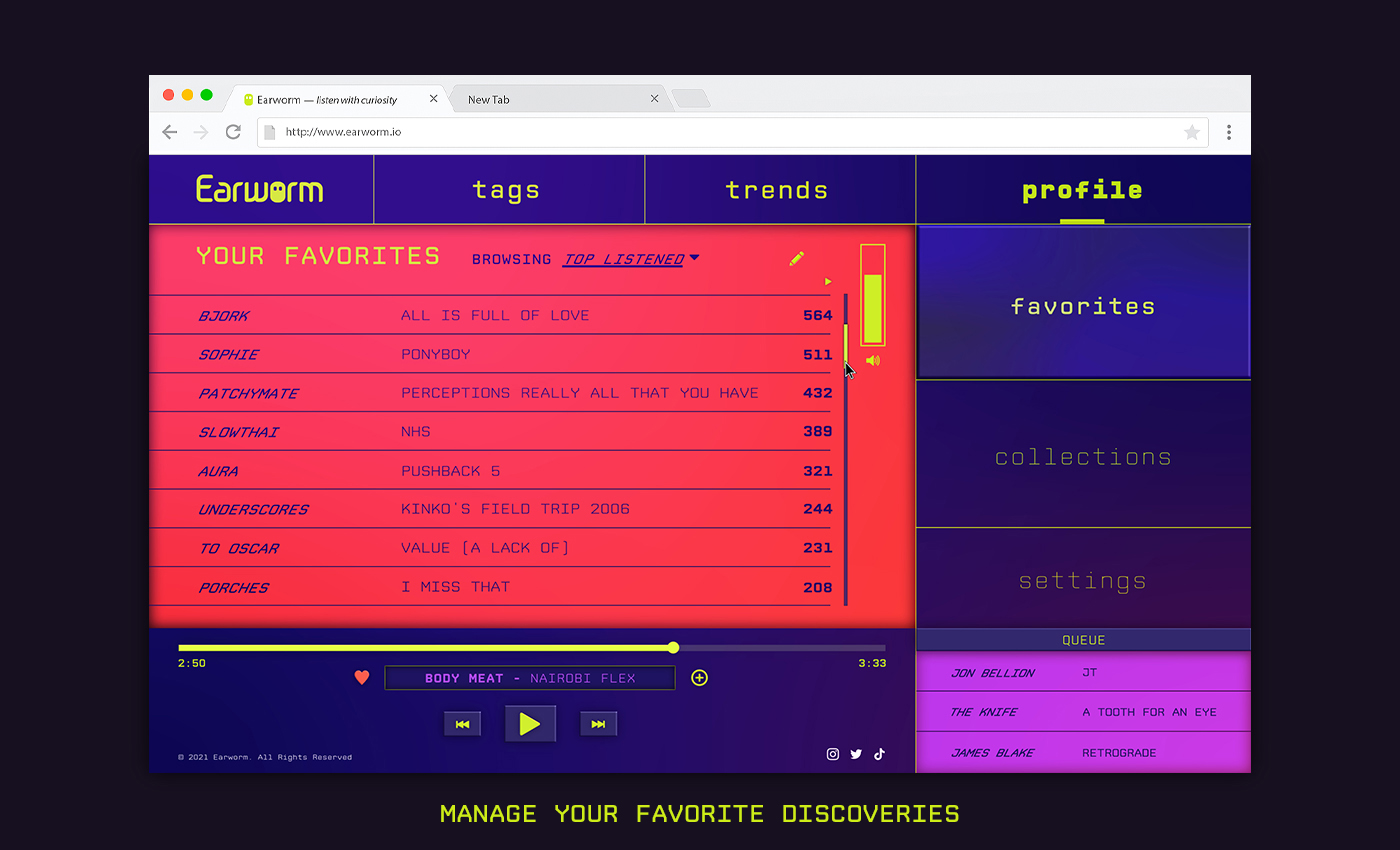Select James Blake Retrograde in the queue
Screen dimensions: 1400x850
click(1083, 752)
